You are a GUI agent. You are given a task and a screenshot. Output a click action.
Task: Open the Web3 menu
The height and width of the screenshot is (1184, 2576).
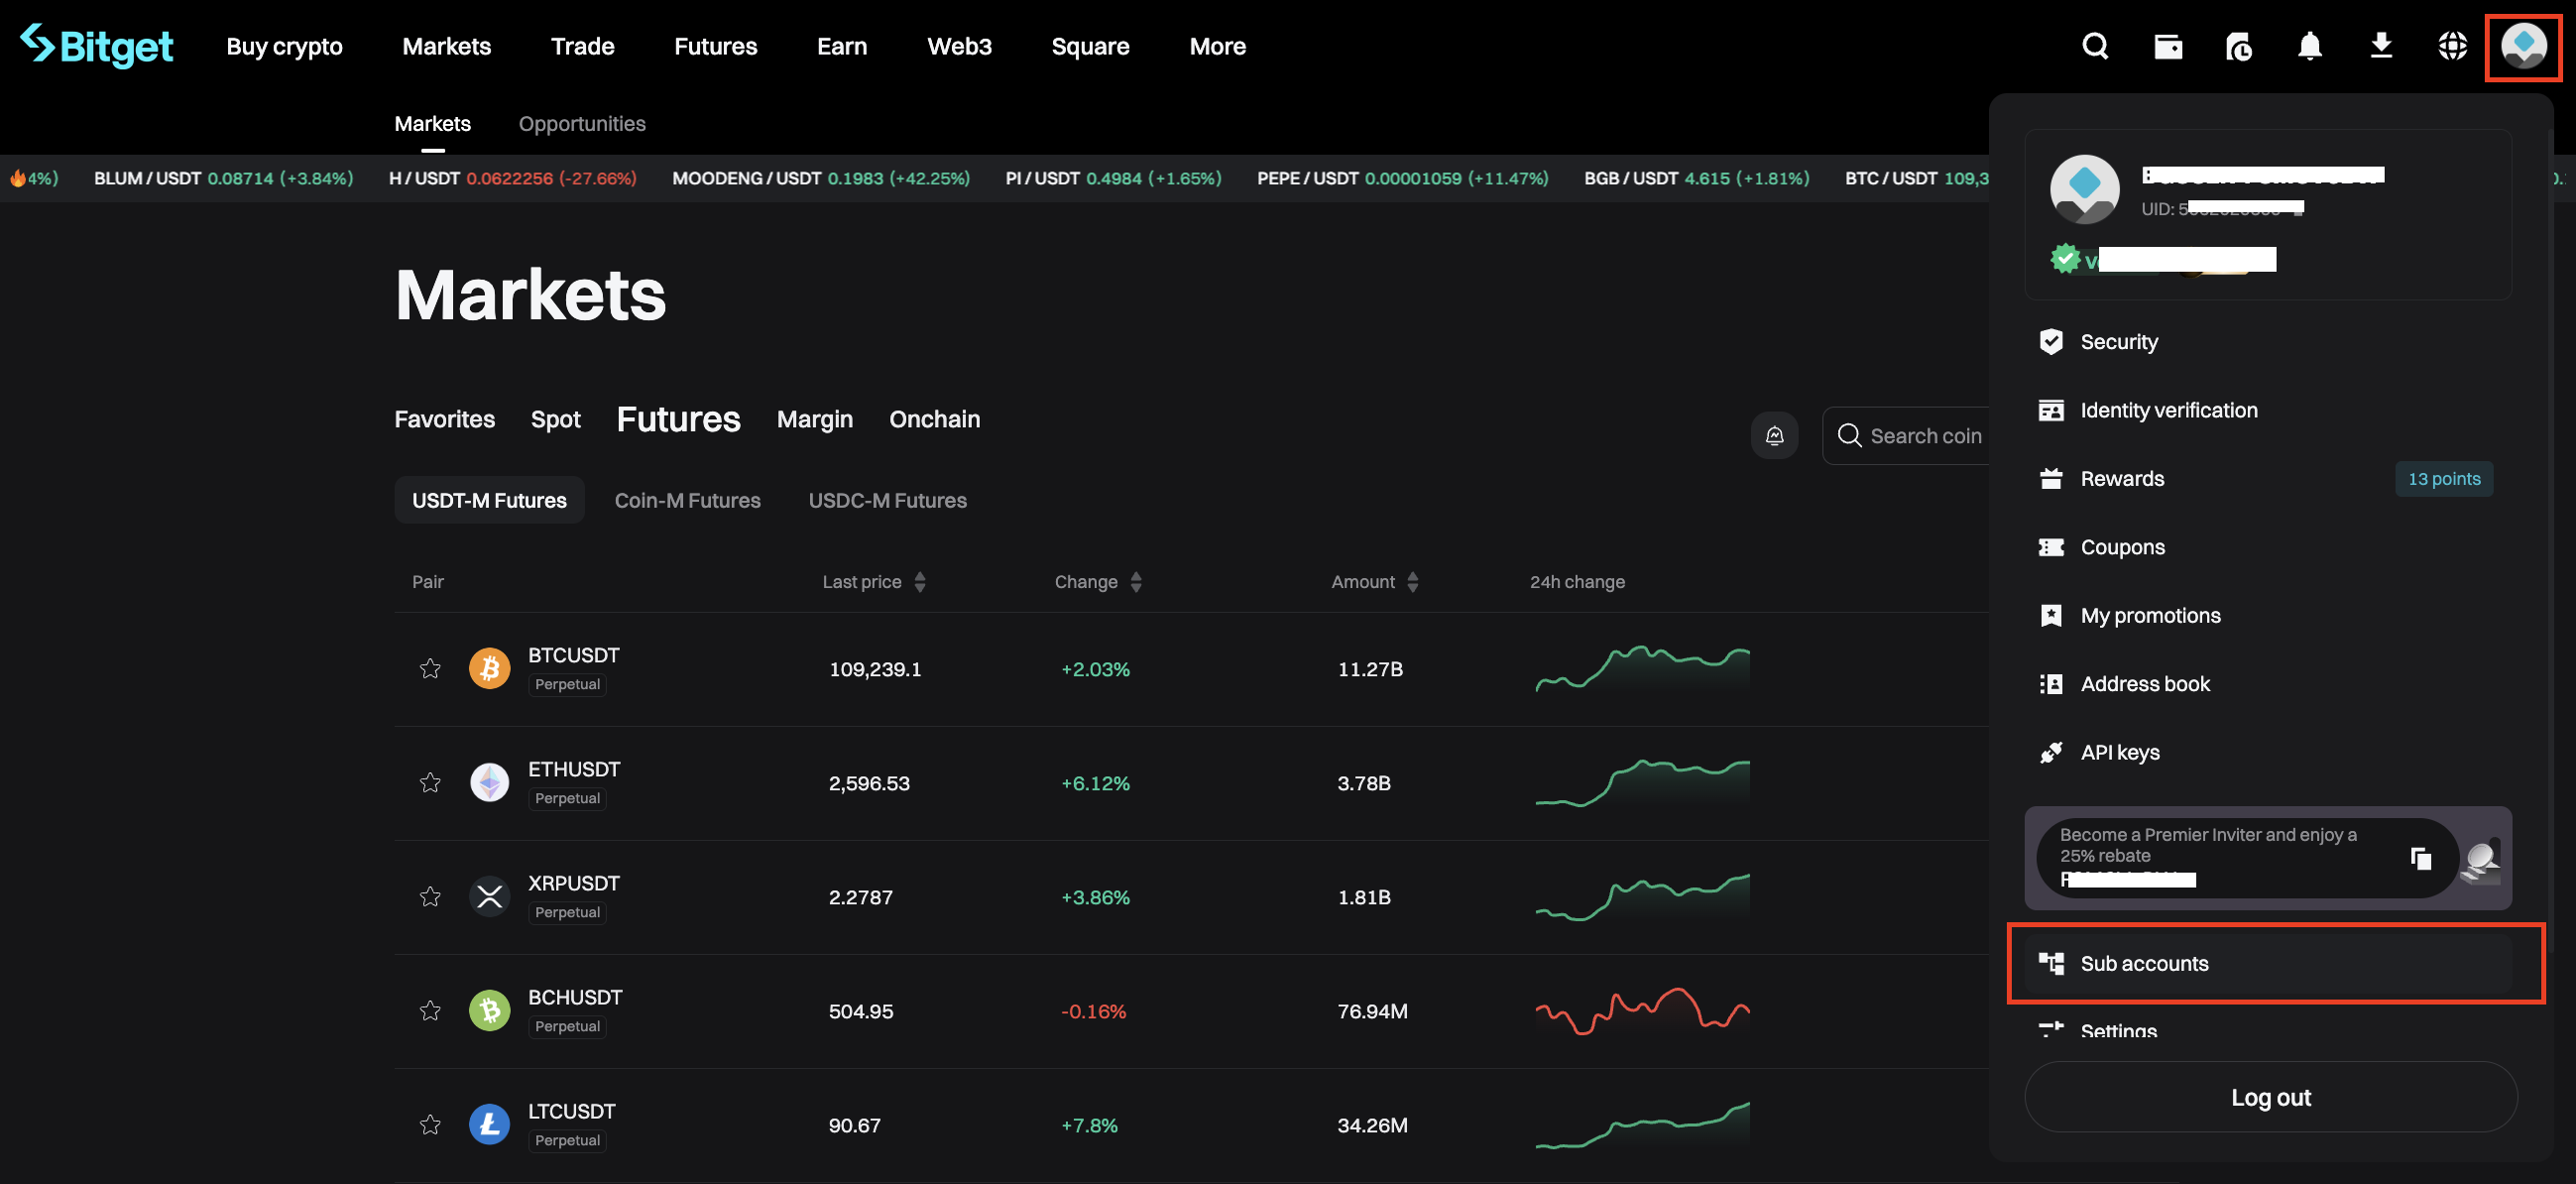(x=959, y=46)
